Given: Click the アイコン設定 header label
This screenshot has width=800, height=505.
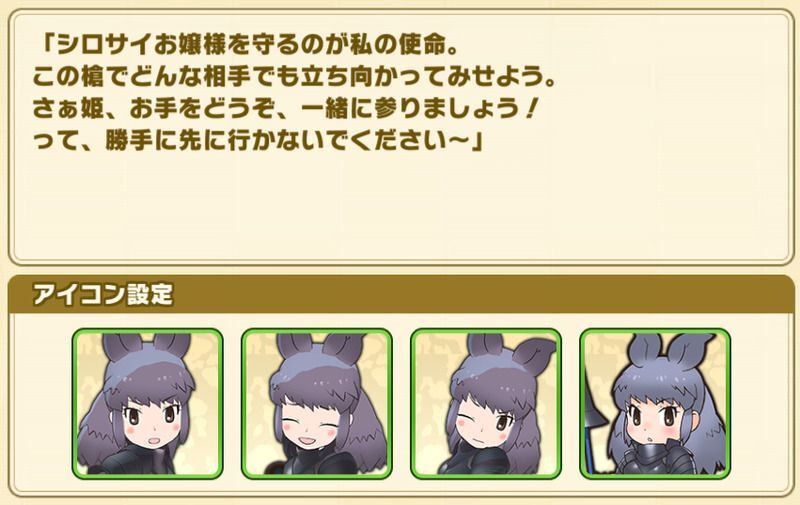Looking at the screenshot, I should click(103, 294).
